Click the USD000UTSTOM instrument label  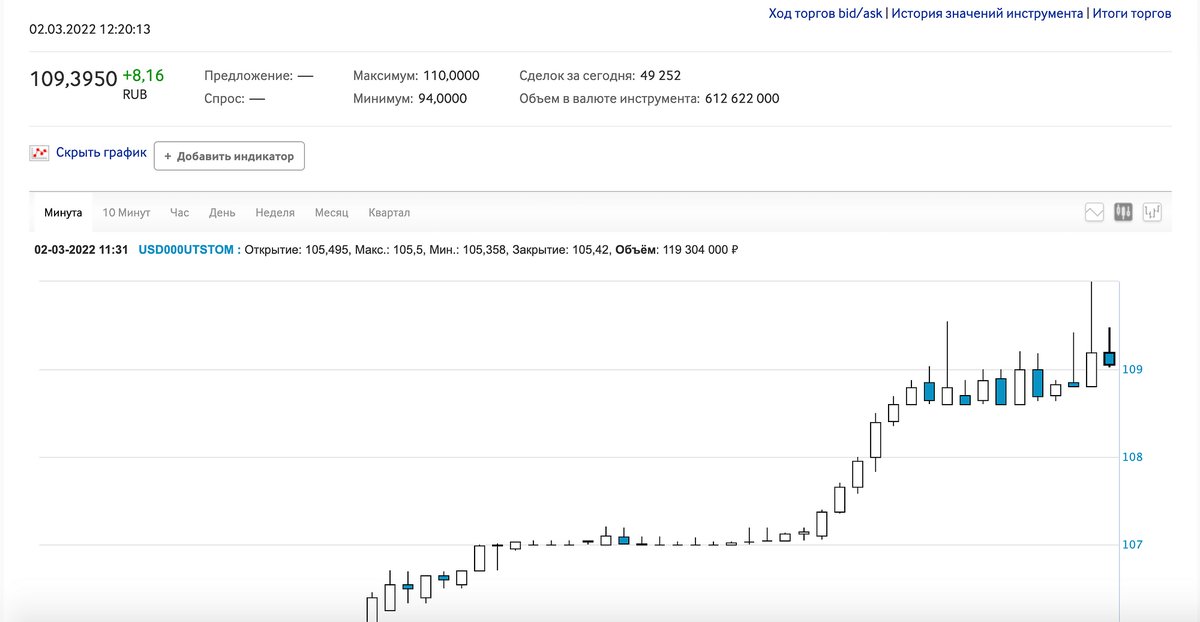click(x=186, y=249)
